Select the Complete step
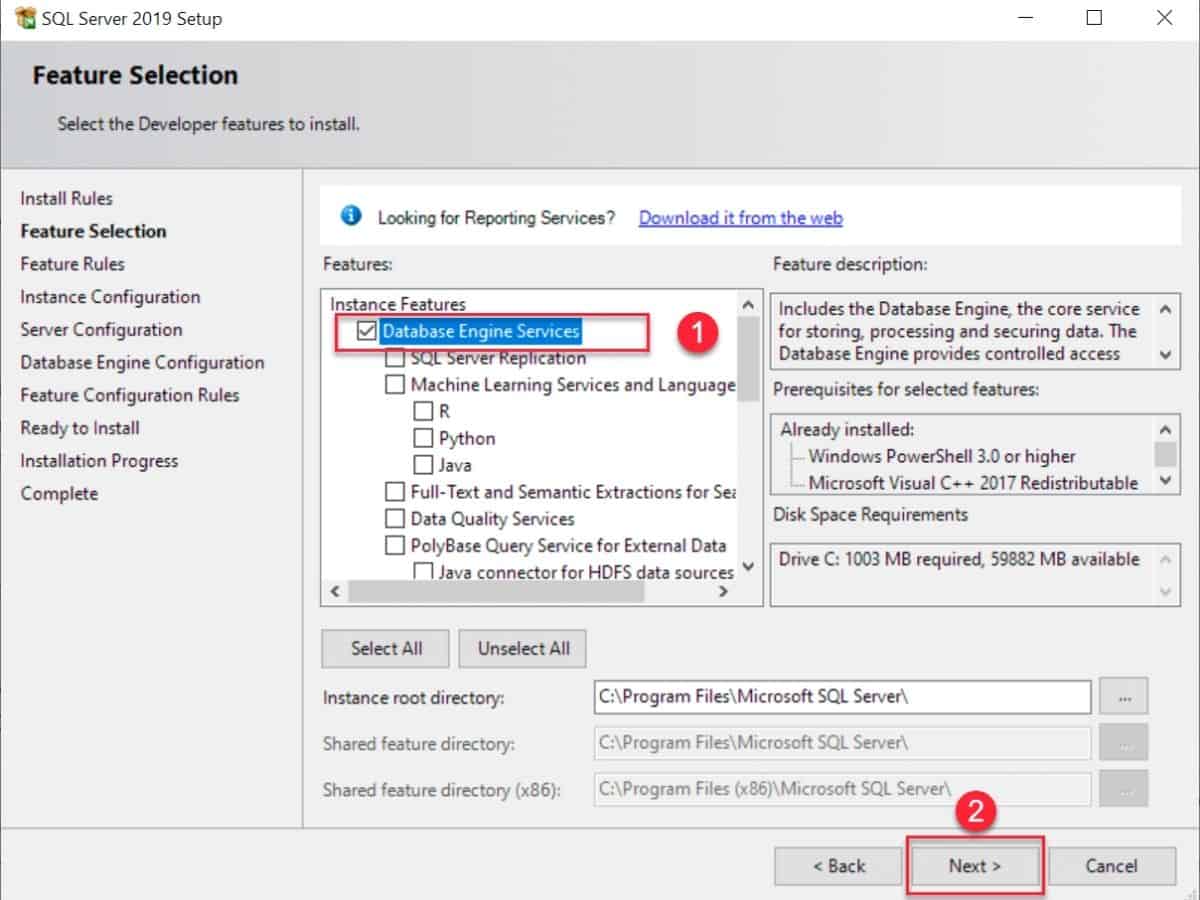The image size is (1200, 900). pos(59,493)
